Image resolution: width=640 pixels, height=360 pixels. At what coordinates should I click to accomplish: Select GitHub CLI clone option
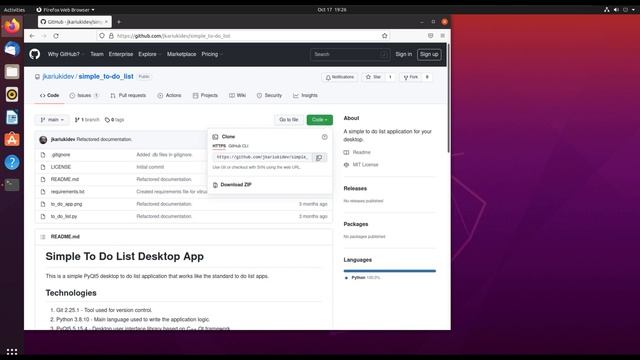coord(238,146)
